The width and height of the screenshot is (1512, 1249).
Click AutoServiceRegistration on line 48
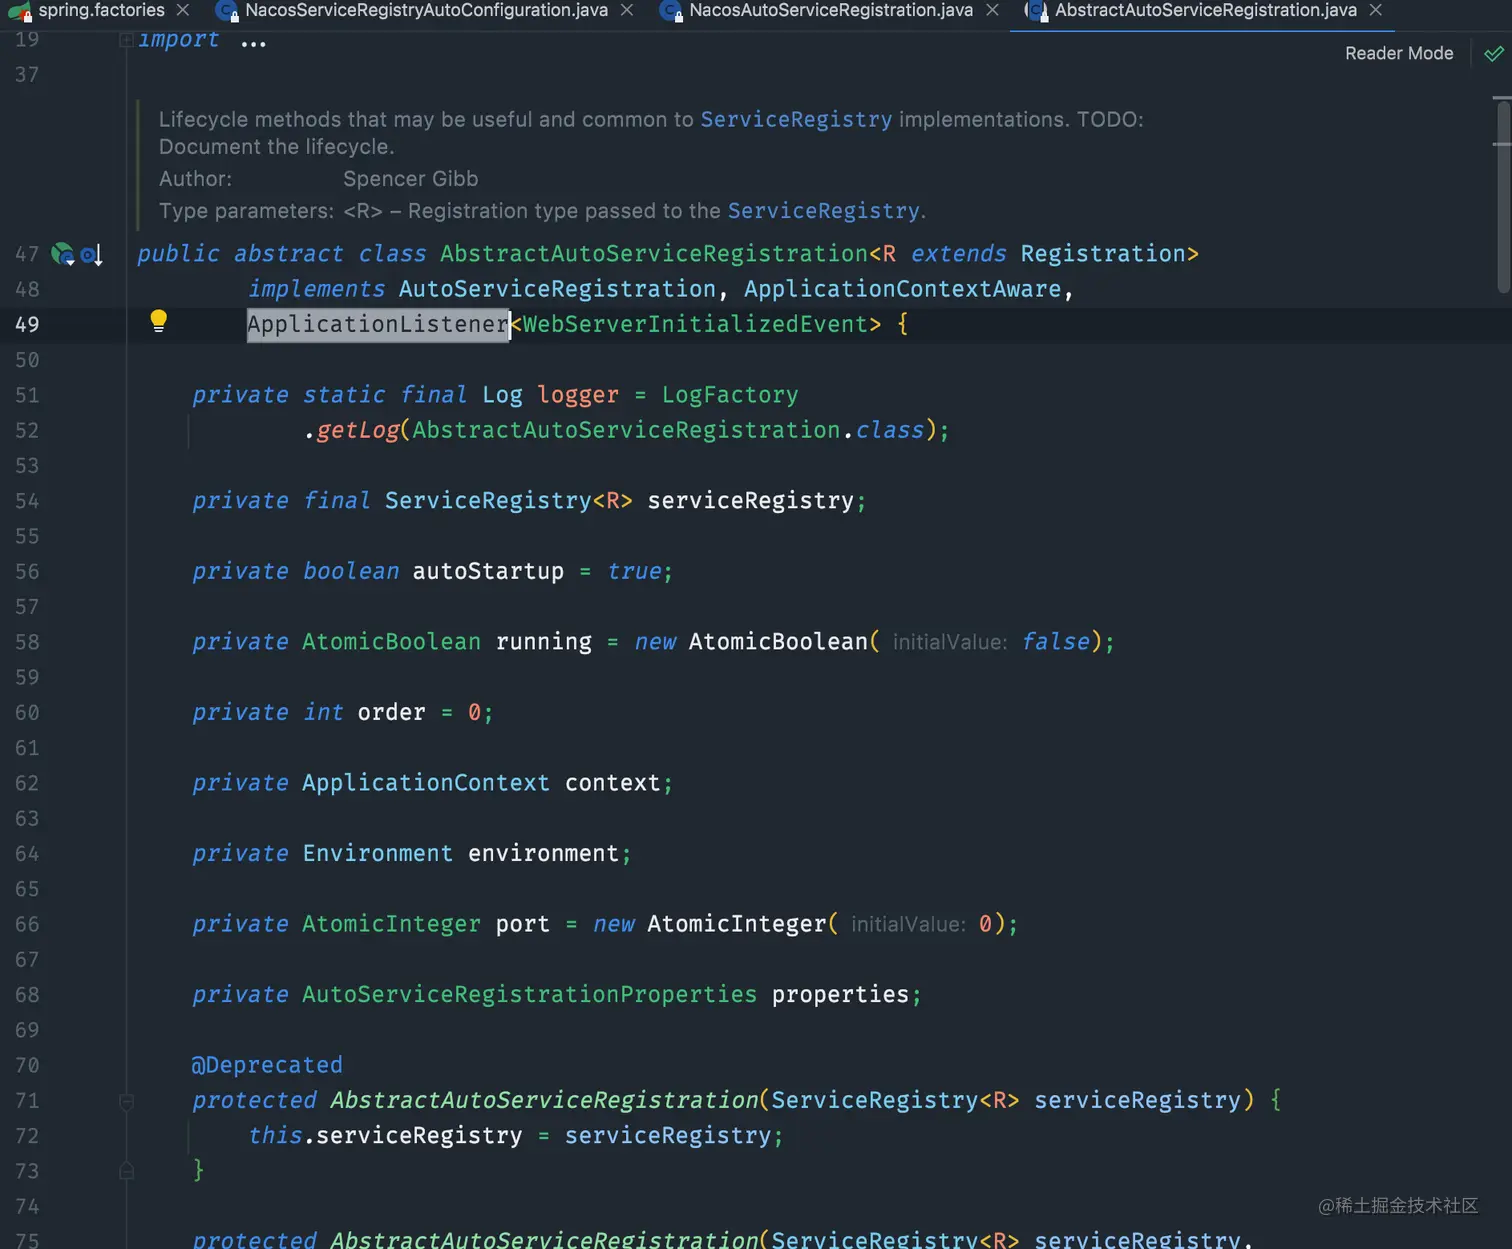tap(557, 289)
